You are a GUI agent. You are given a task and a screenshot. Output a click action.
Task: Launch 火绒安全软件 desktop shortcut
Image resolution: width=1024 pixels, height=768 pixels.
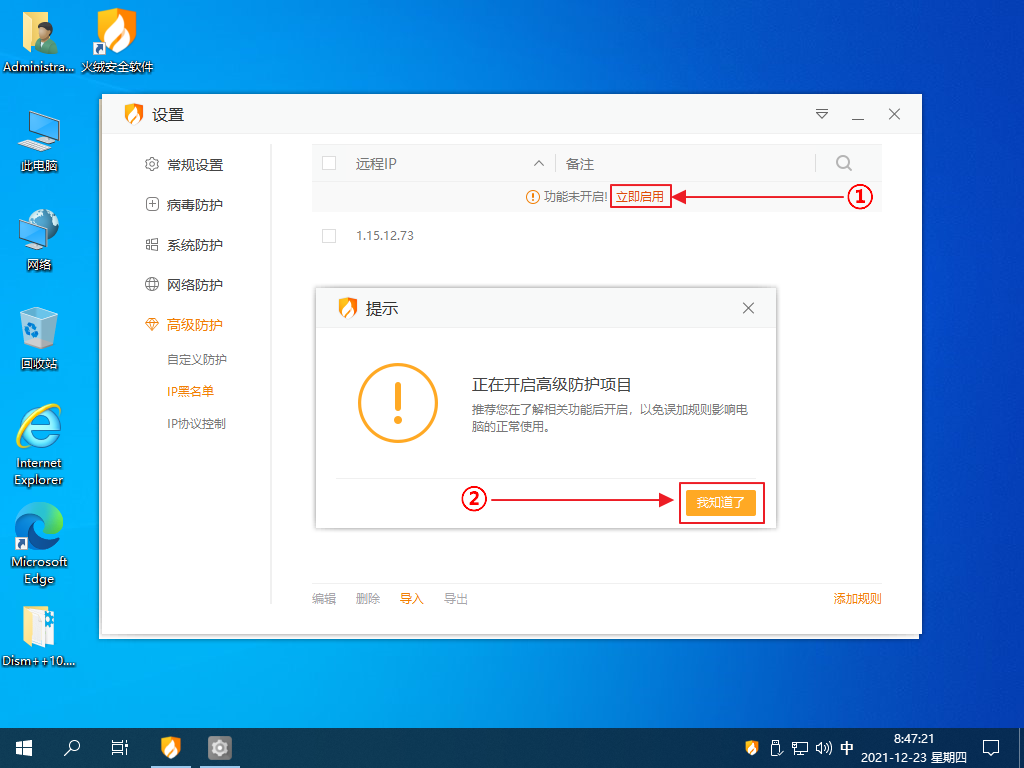(117, 39)
